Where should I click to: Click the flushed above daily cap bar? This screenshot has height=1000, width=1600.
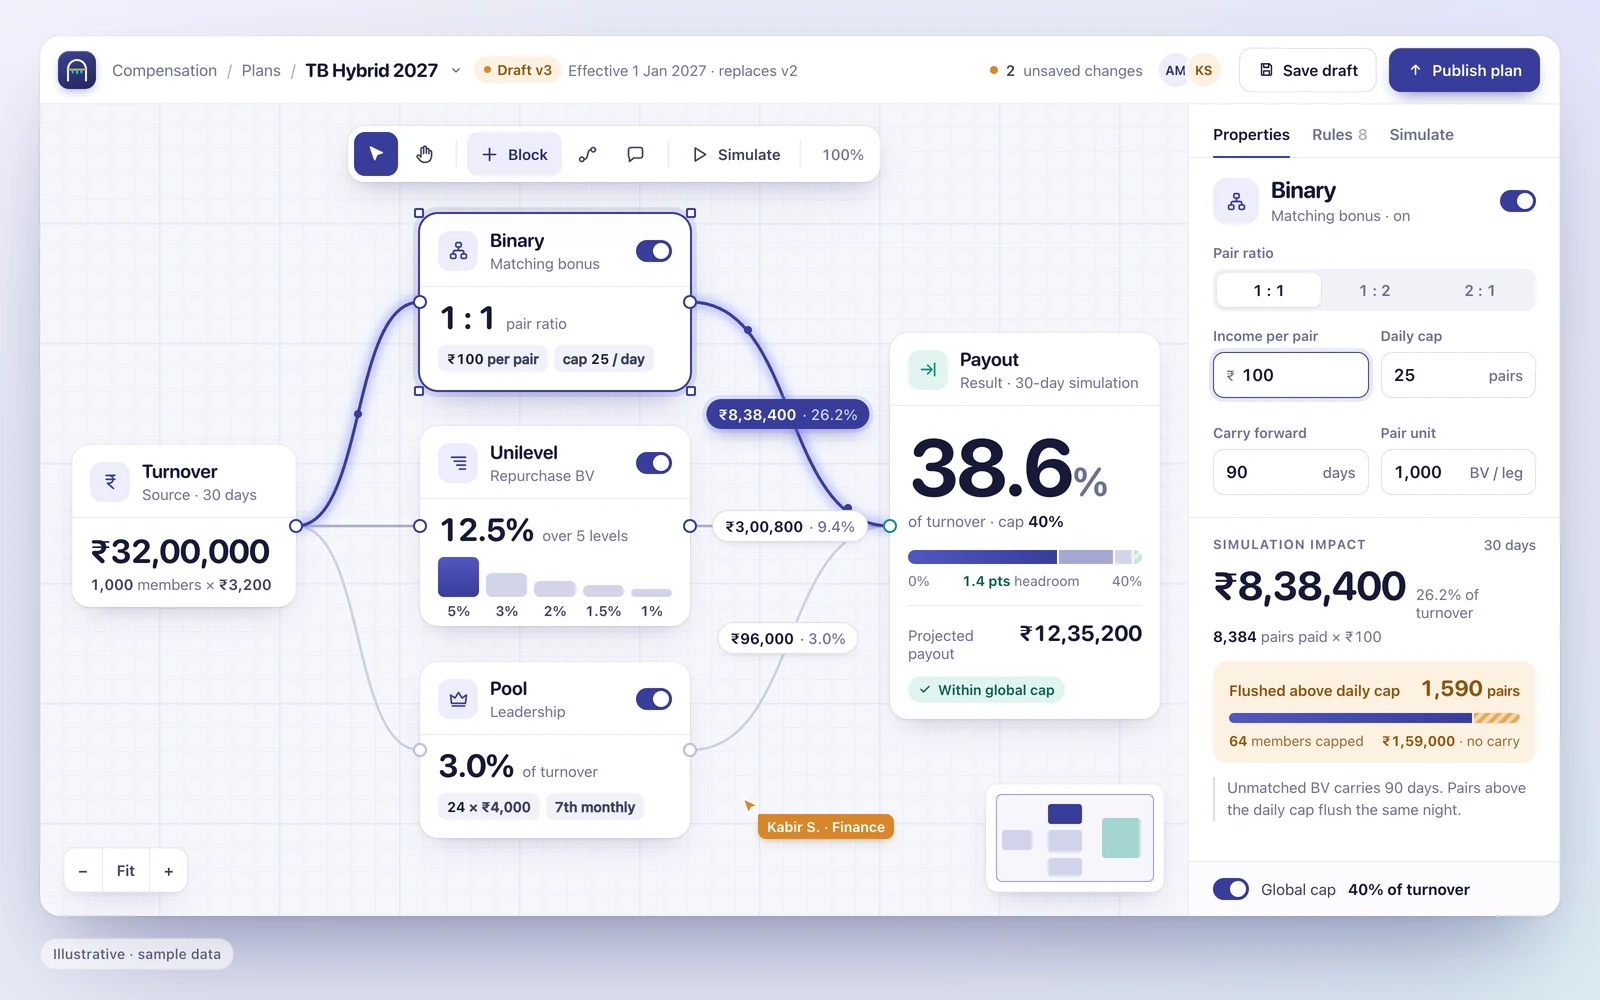click(x=1374, y=718)
